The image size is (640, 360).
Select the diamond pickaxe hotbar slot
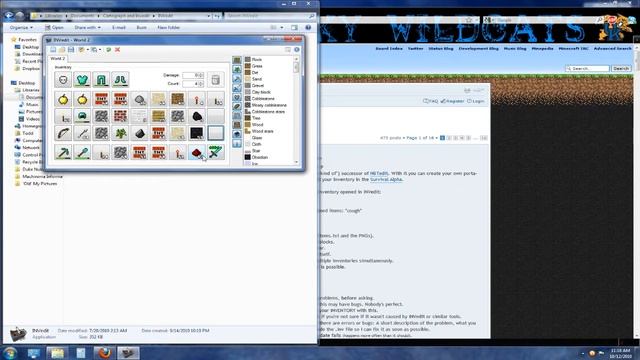point(63,152)
